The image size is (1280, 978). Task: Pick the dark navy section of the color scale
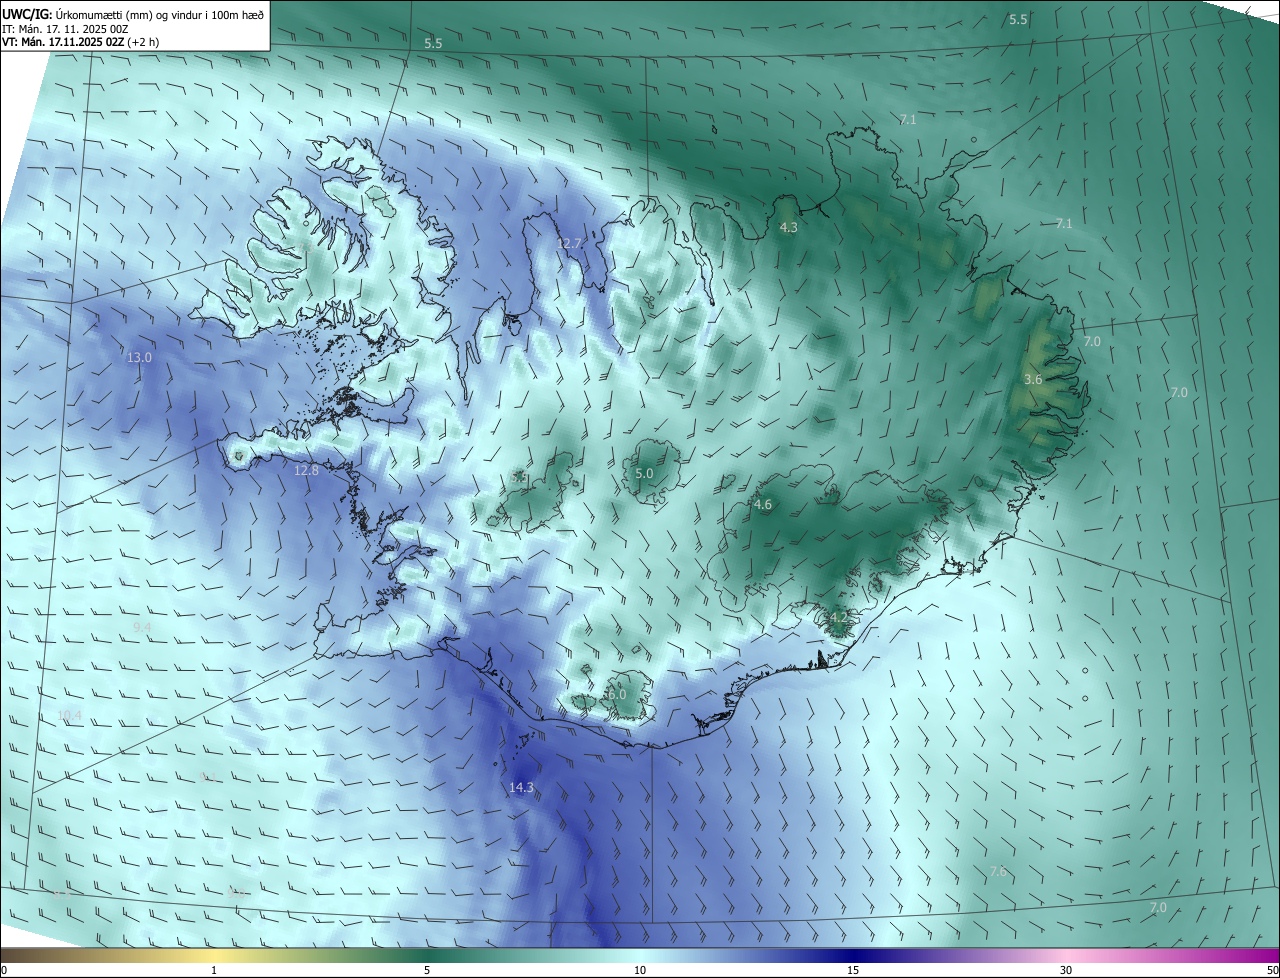[x=853, y=955]
